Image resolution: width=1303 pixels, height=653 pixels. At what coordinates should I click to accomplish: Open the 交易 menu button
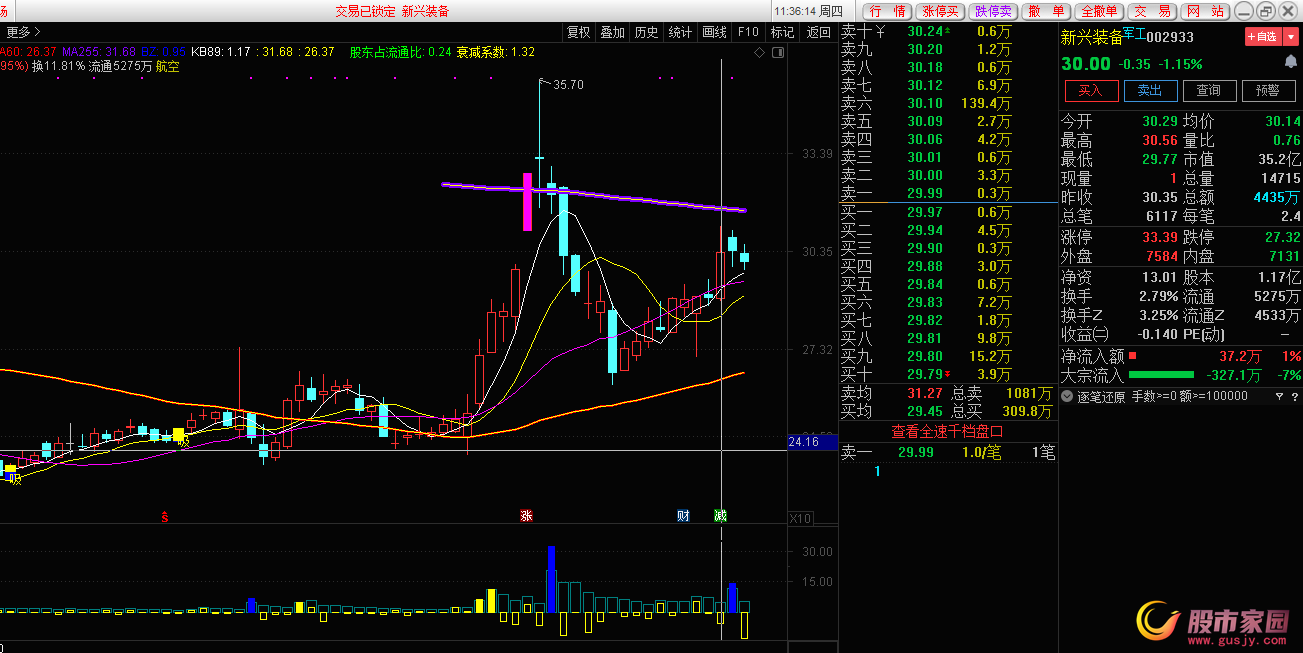1151,11
